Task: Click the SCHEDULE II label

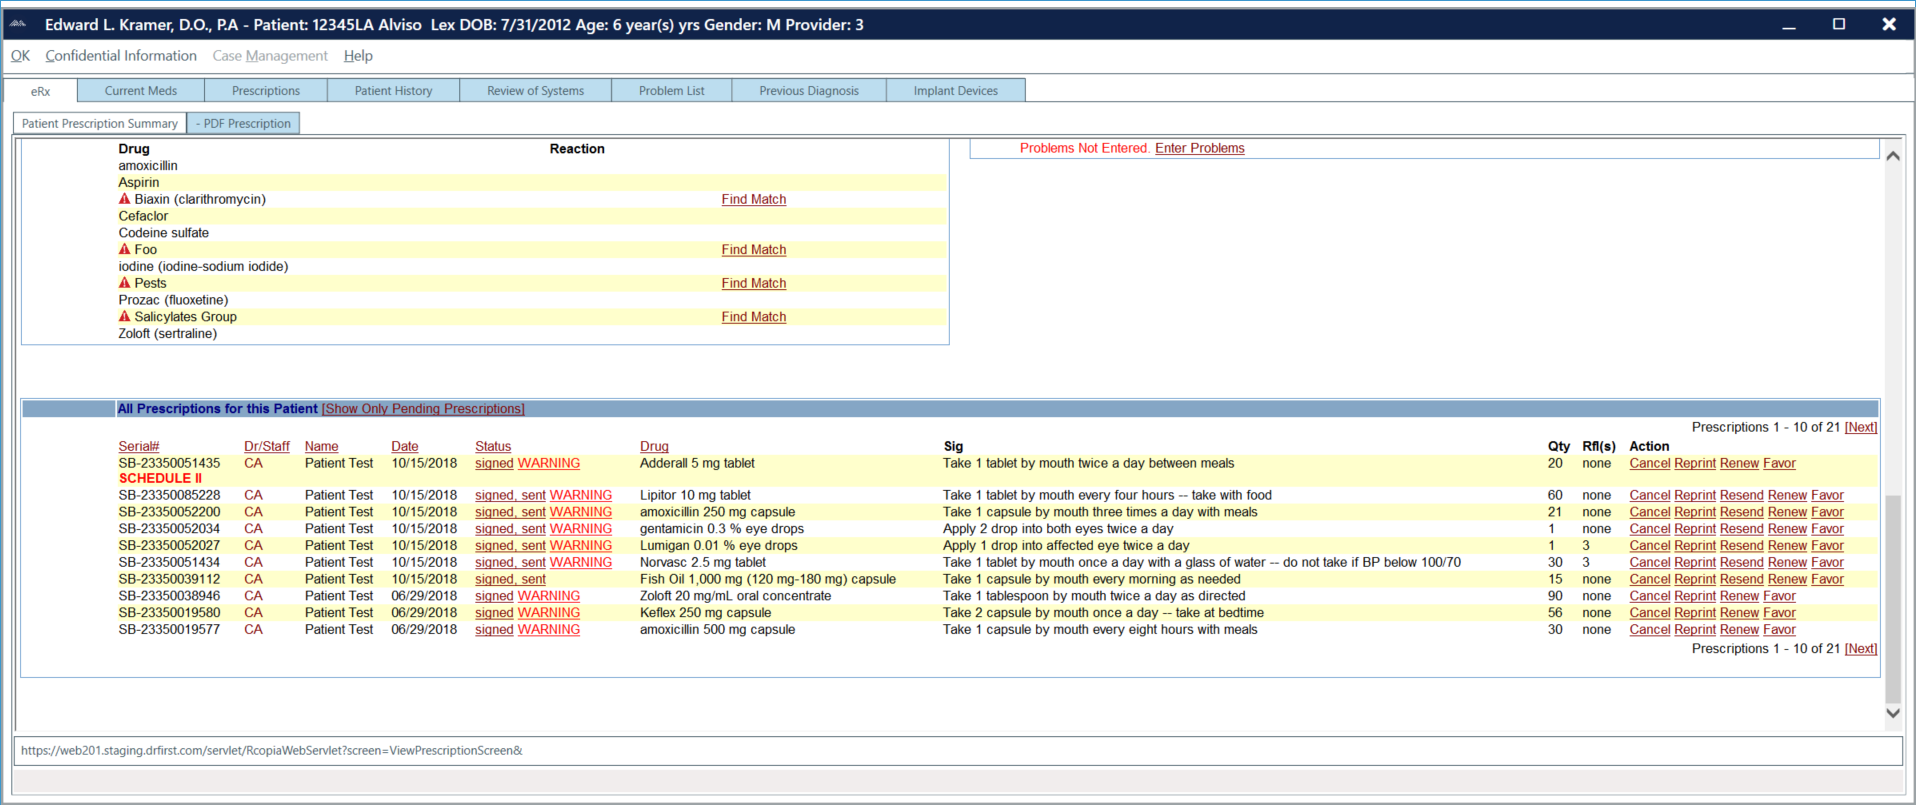Action: [160, 478]
